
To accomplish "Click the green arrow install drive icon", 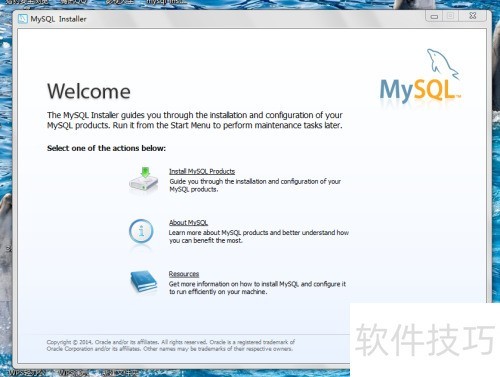I will click(144, 179).
